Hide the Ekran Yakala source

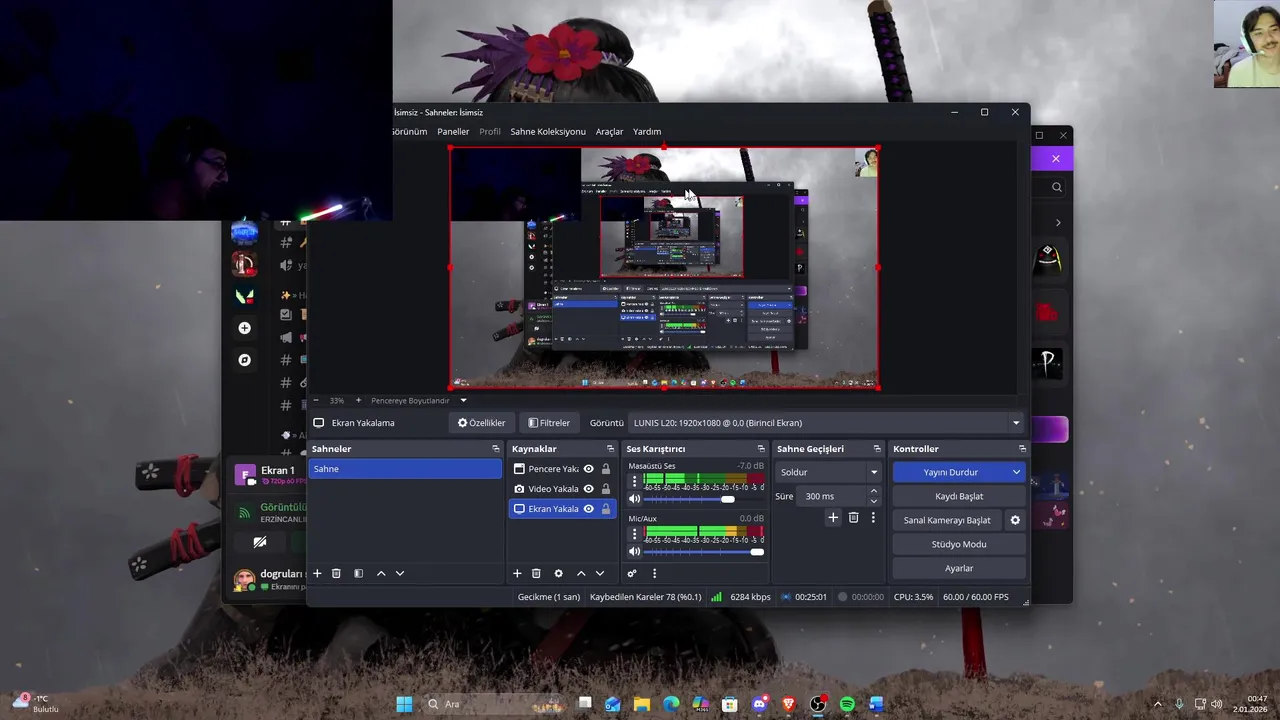click(x=589, y=509)
